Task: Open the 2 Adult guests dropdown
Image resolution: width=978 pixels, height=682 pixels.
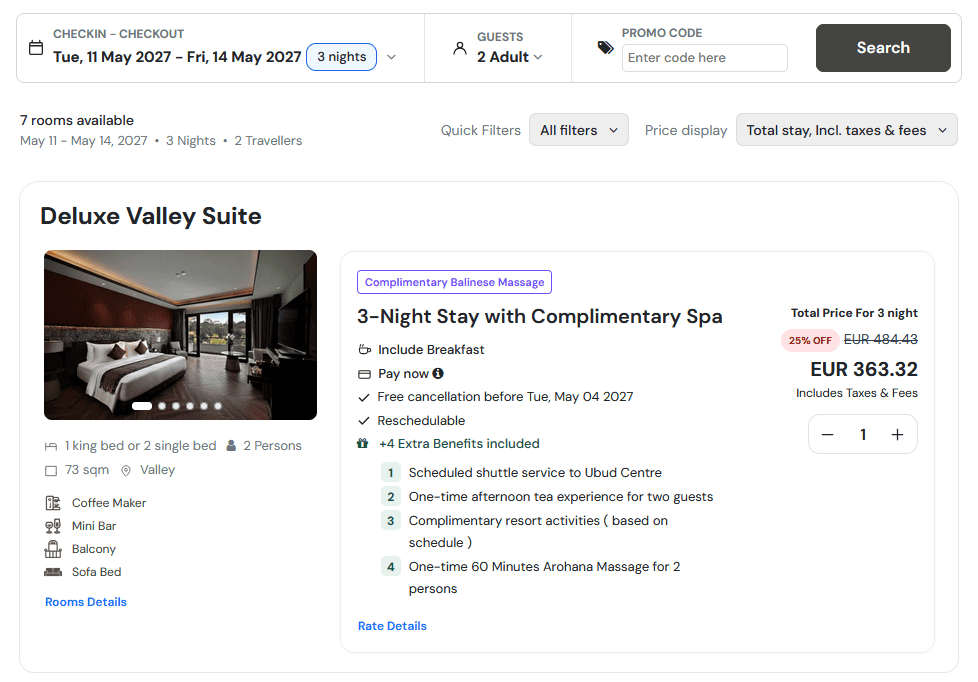Action: [x=510, y=57]
